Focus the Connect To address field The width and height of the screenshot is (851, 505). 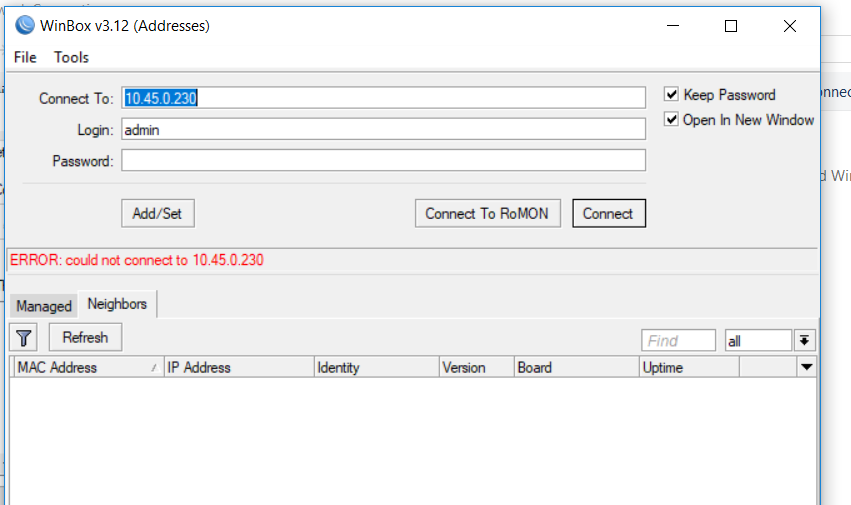pos(383,98)
